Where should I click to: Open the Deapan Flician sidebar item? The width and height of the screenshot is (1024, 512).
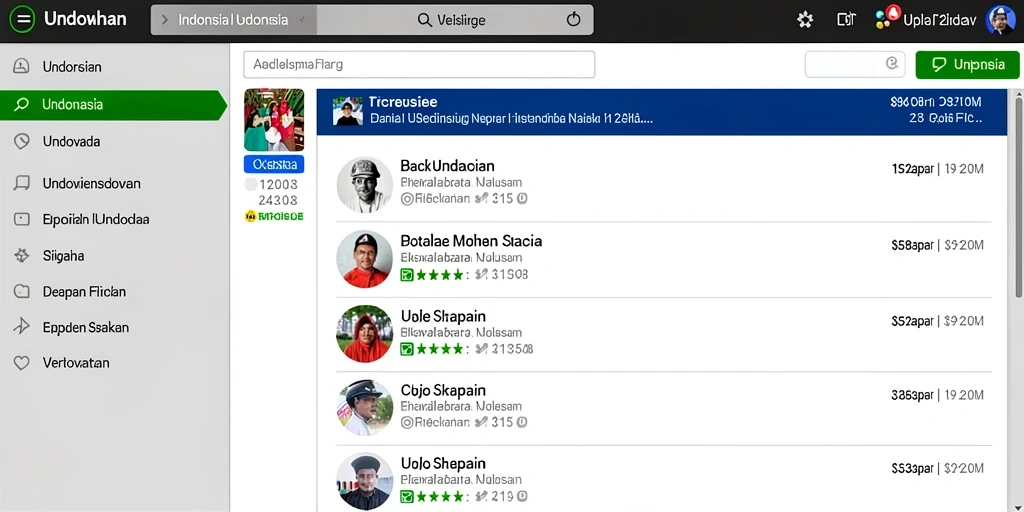click(x=114, y=292)
